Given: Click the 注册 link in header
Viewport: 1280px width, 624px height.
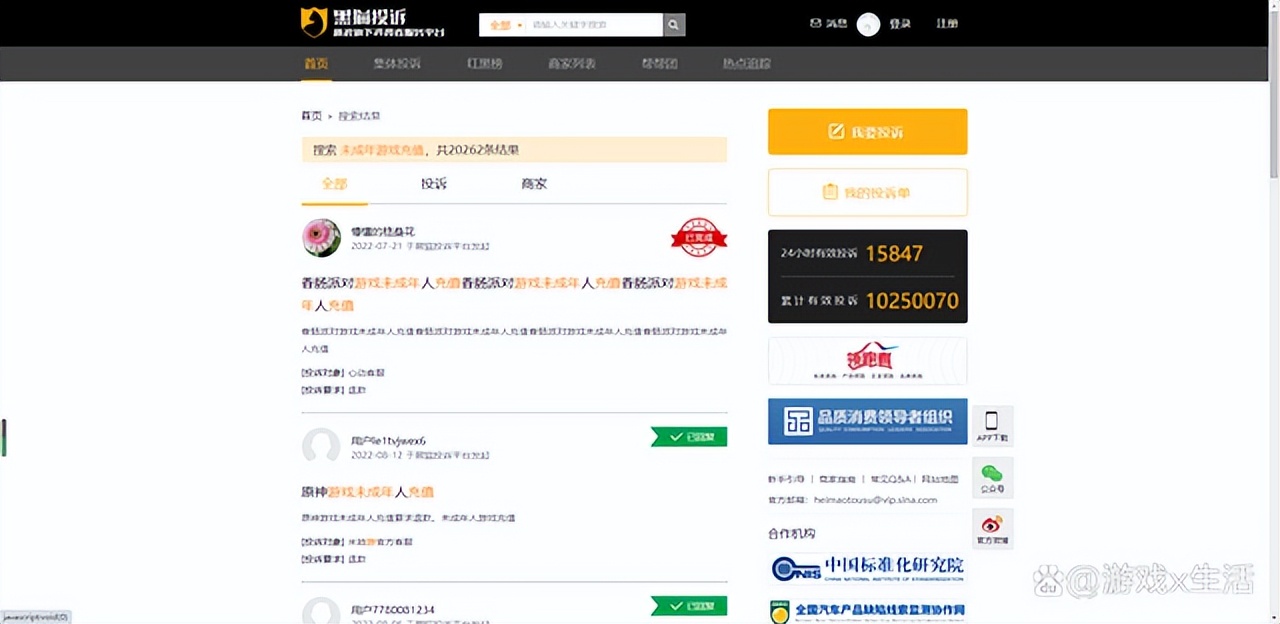Looking at the screenshot, I should [946, 23].
